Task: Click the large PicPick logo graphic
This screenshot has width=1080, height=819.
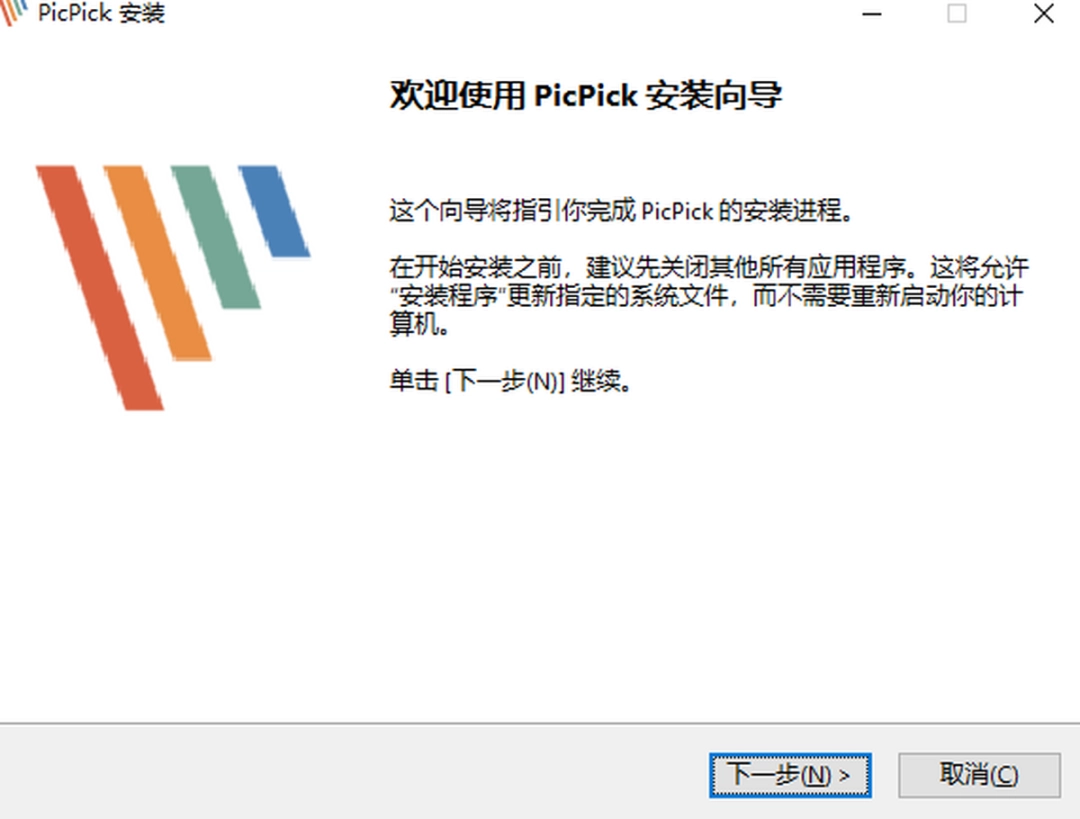Action: coord(170,285)
